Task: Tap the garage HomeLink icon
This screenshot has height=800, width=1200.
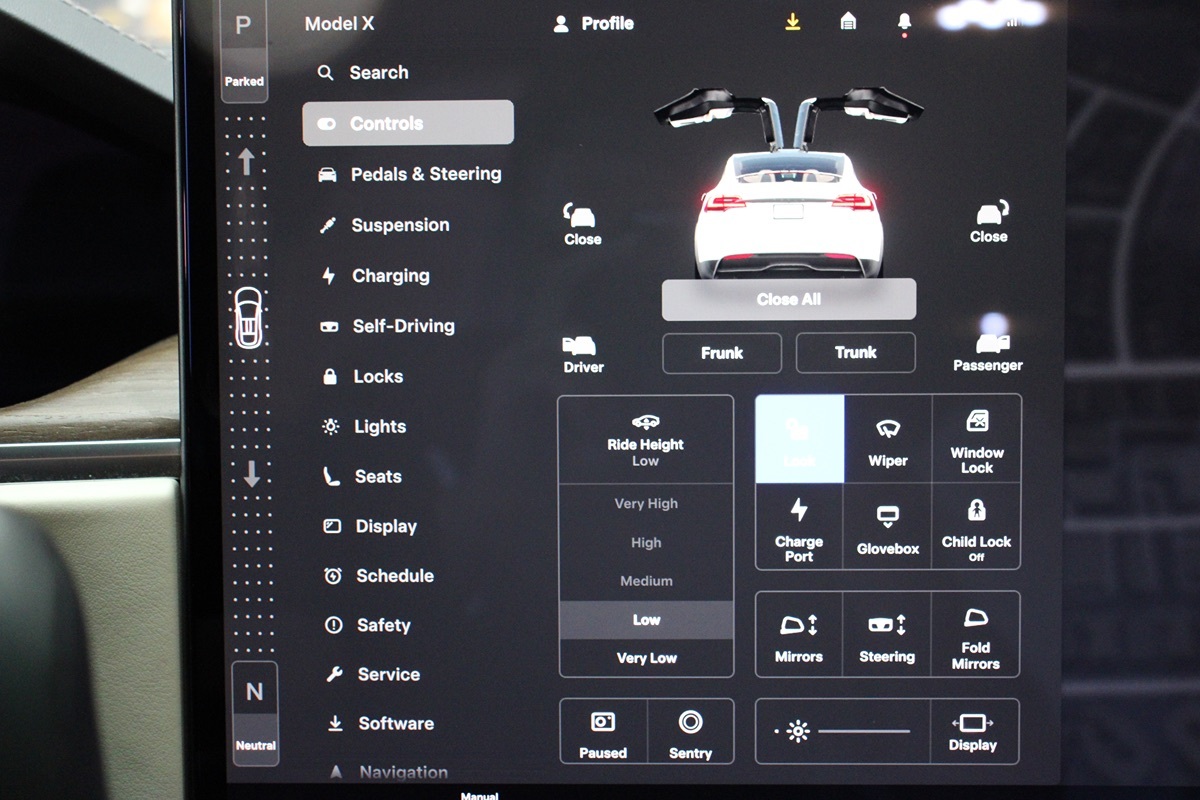Action: tap(848, 22)
